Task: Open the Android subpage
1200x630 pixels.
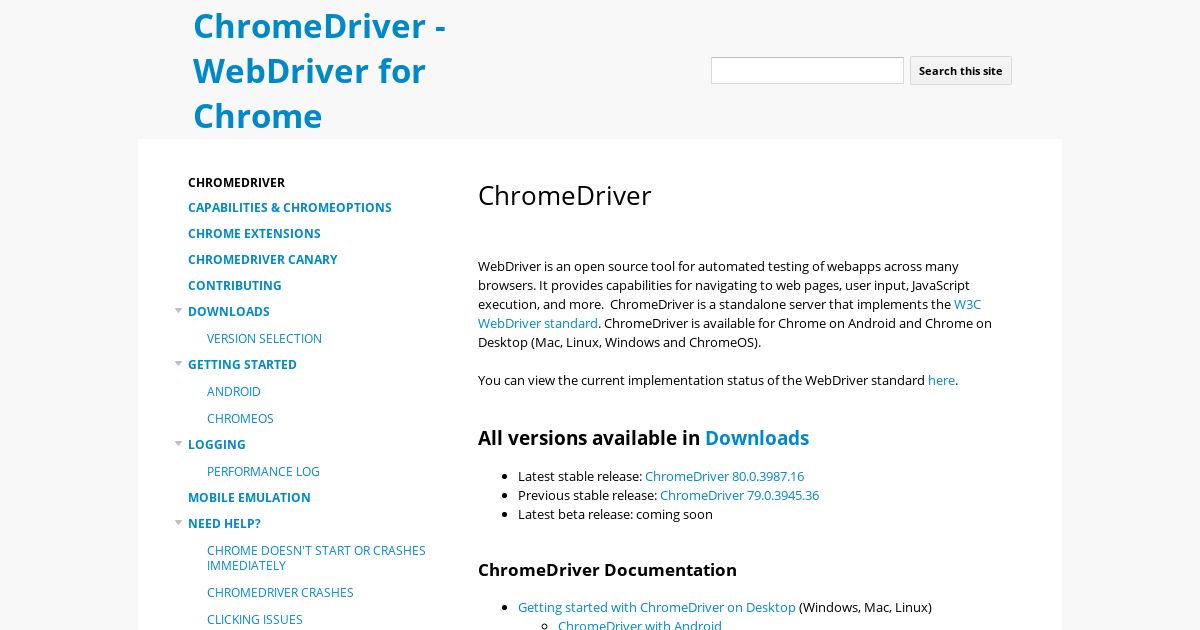Action: (234, 392)
